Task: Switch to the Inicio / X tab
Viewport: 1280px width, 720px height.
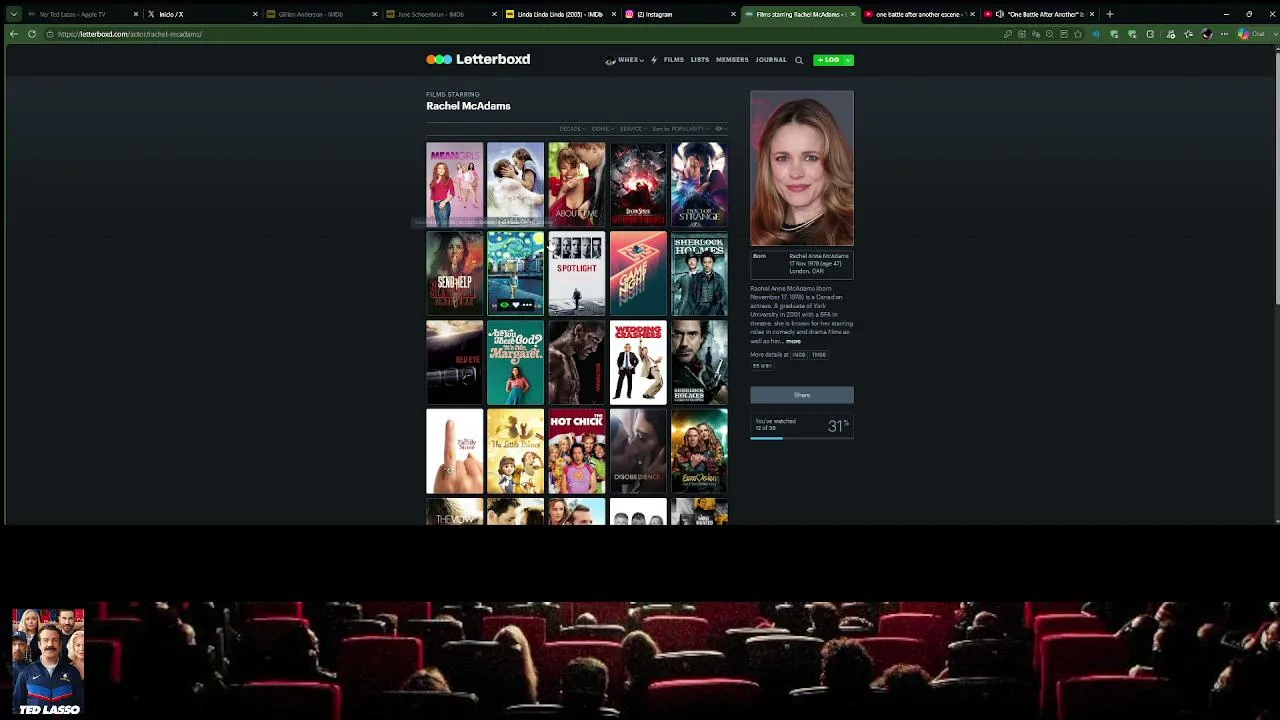Action: (x=201, y=14)
